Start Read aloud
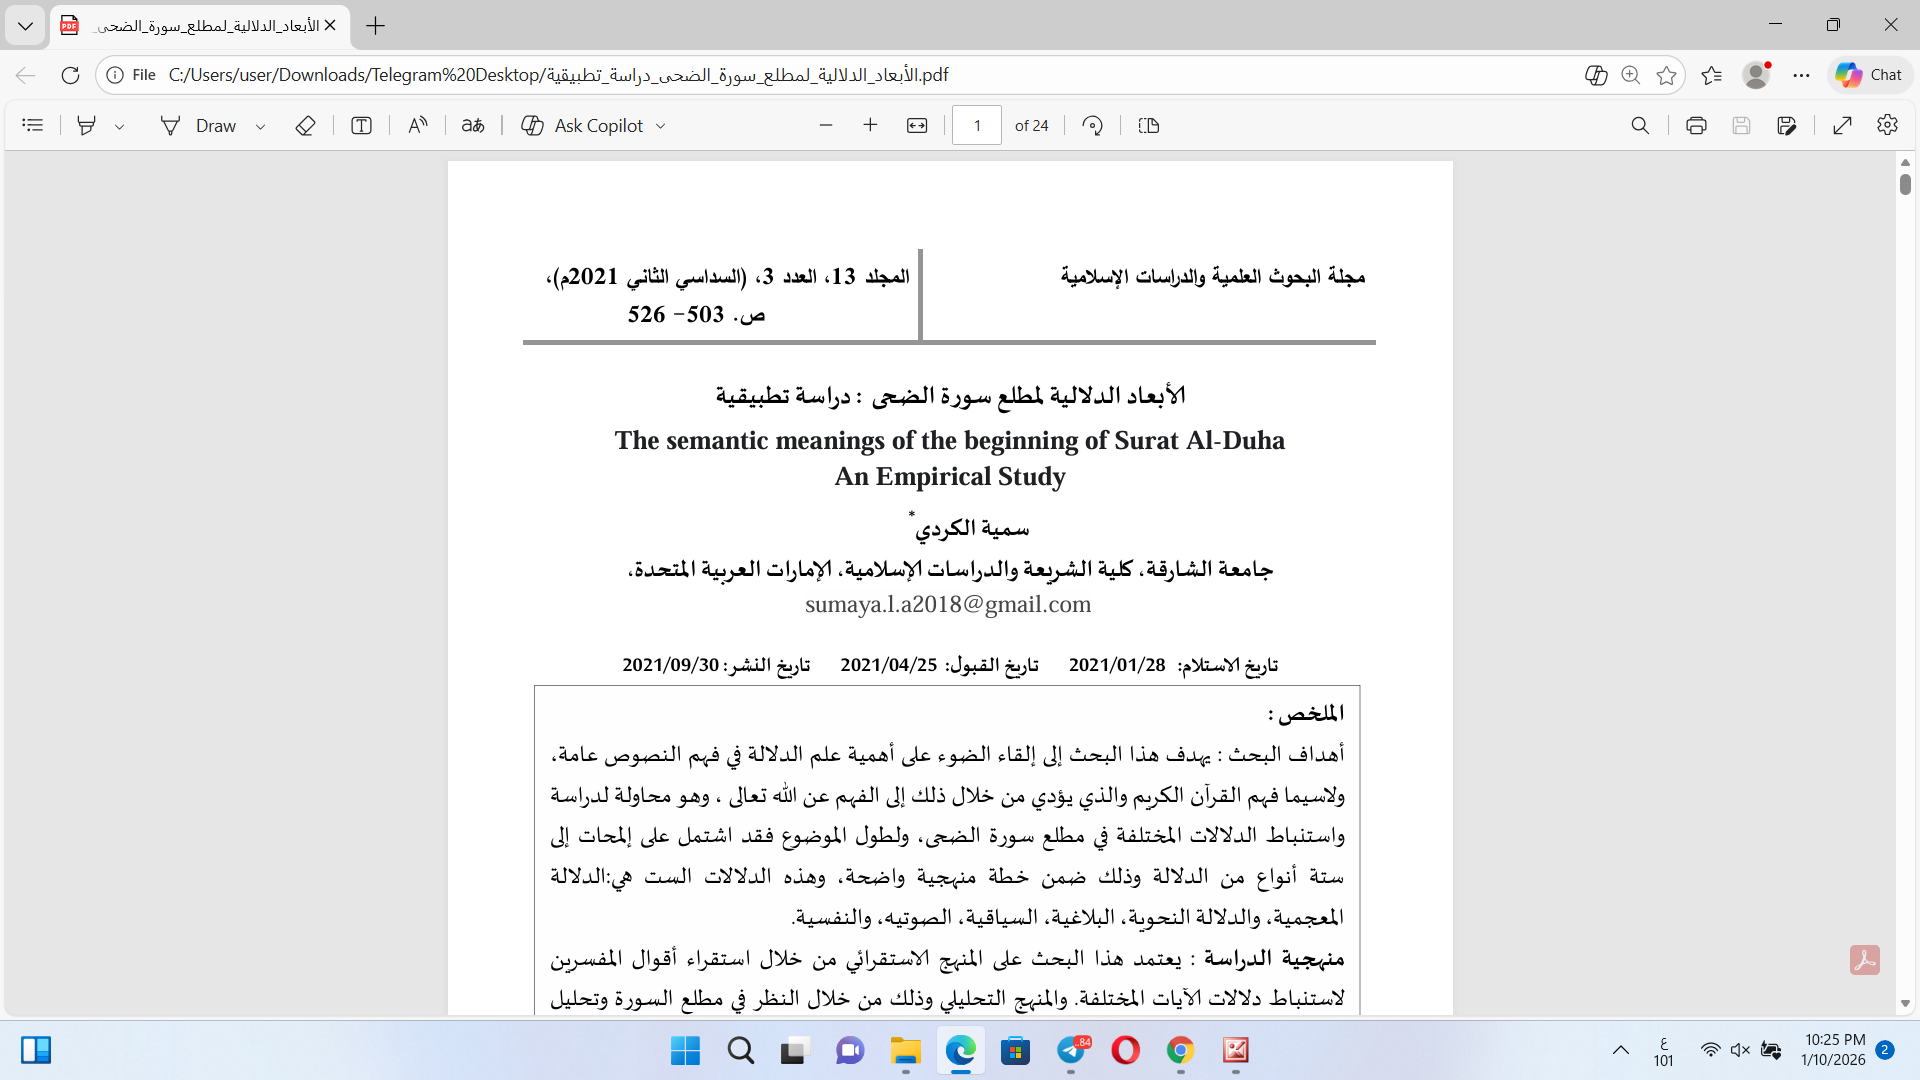Screen dimensions: 1920x1080 coord(418,126)
